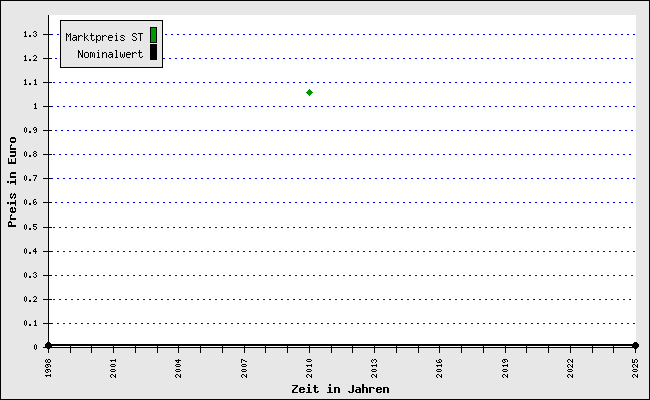Select the 1 value label on the price axis

click(x=35, y=106)
